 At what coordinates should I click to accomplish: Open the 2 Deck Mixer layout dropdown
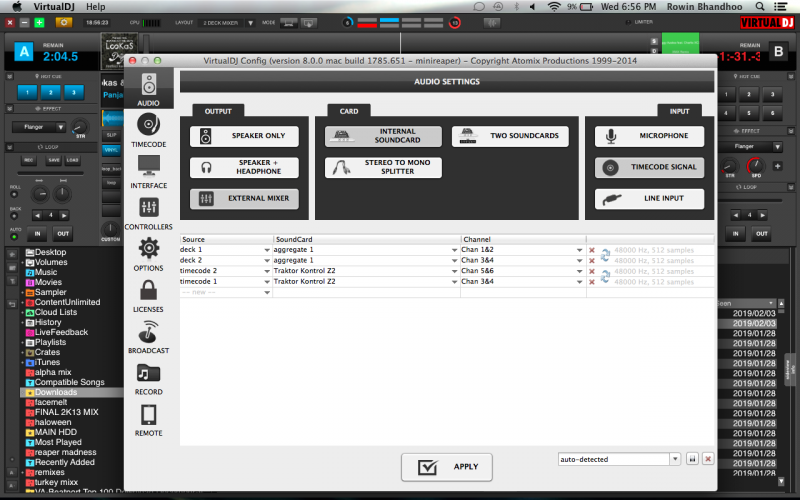[x=251, y=23]
